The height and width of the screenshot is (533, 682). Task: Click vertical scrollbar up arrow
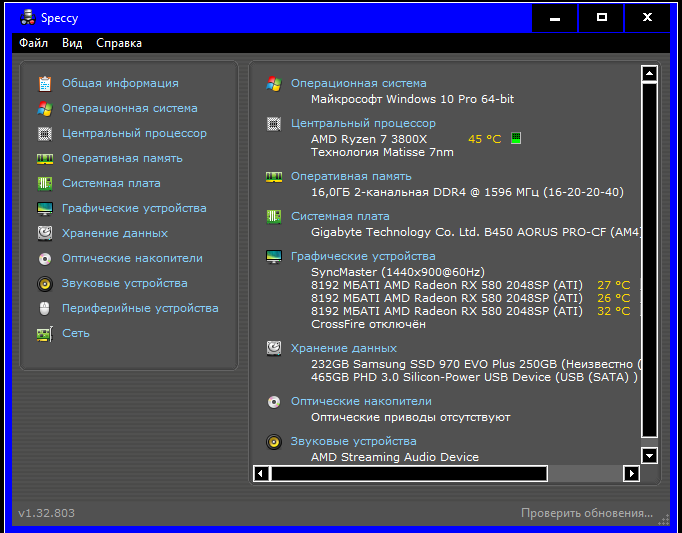pos(649,74)
